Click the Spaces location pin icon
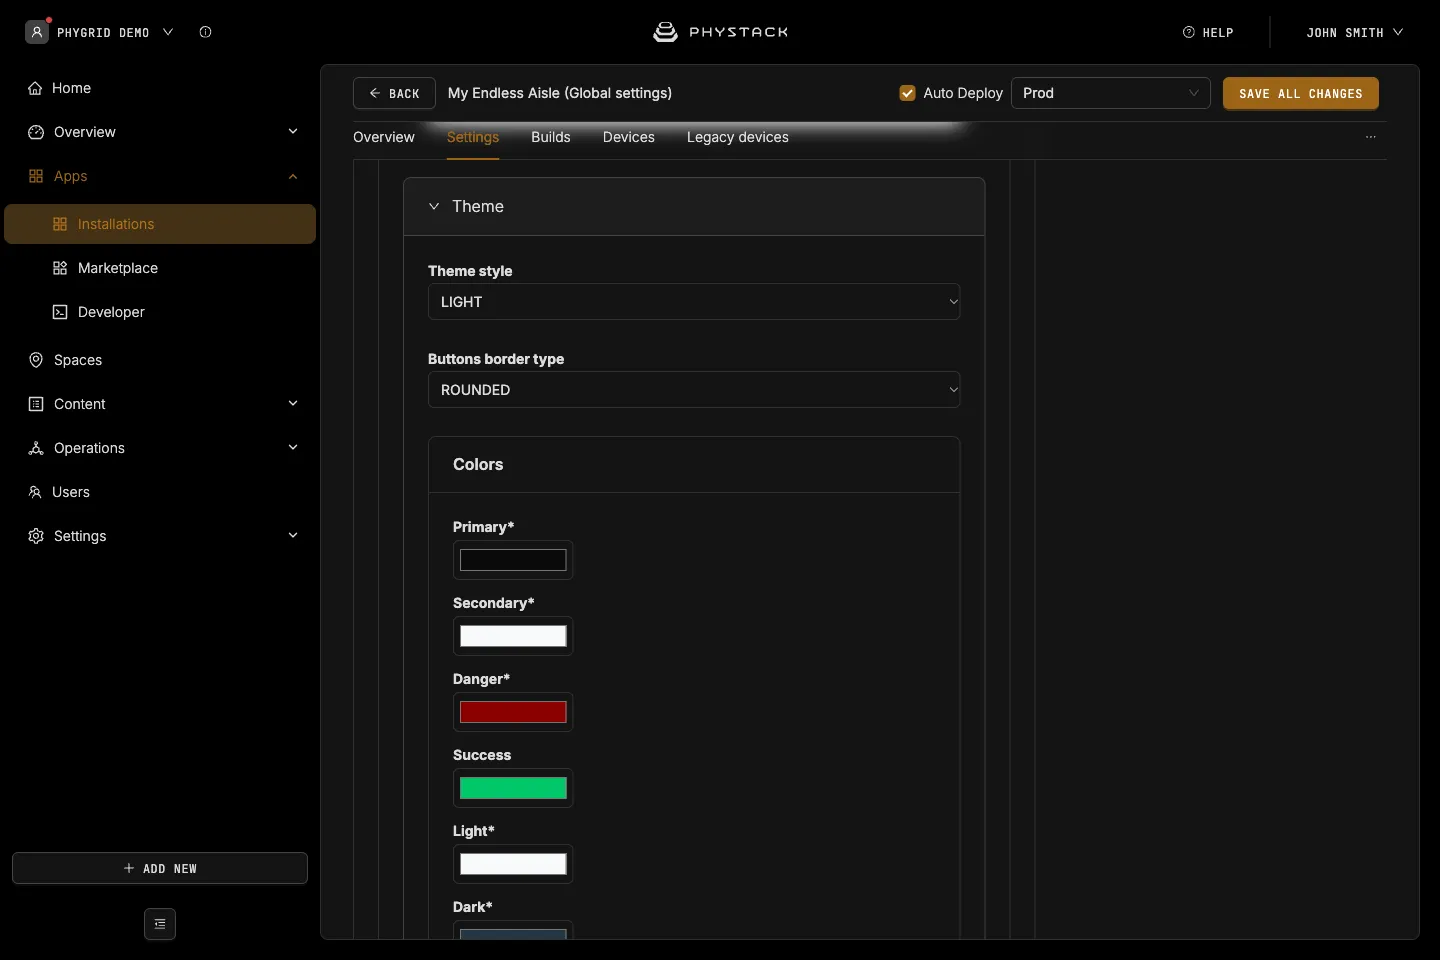This screenshot has height=960, width=1440. (36, 360)
